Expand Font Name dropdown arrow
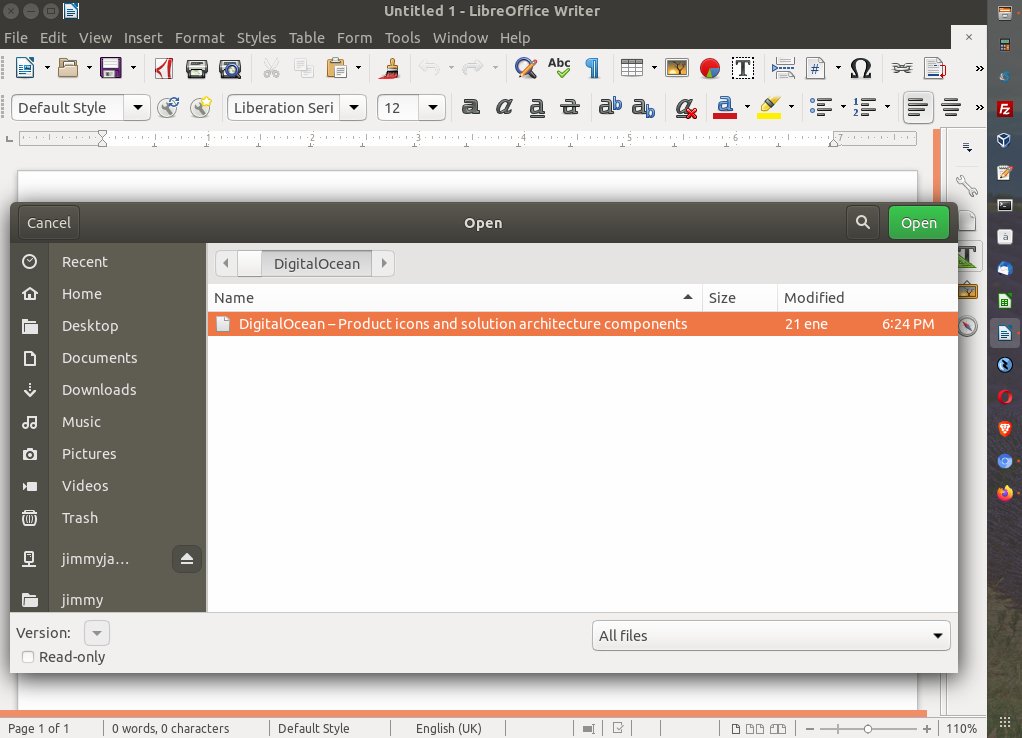The width and height of the screenshot is (1022, 738). pos(354,108)
